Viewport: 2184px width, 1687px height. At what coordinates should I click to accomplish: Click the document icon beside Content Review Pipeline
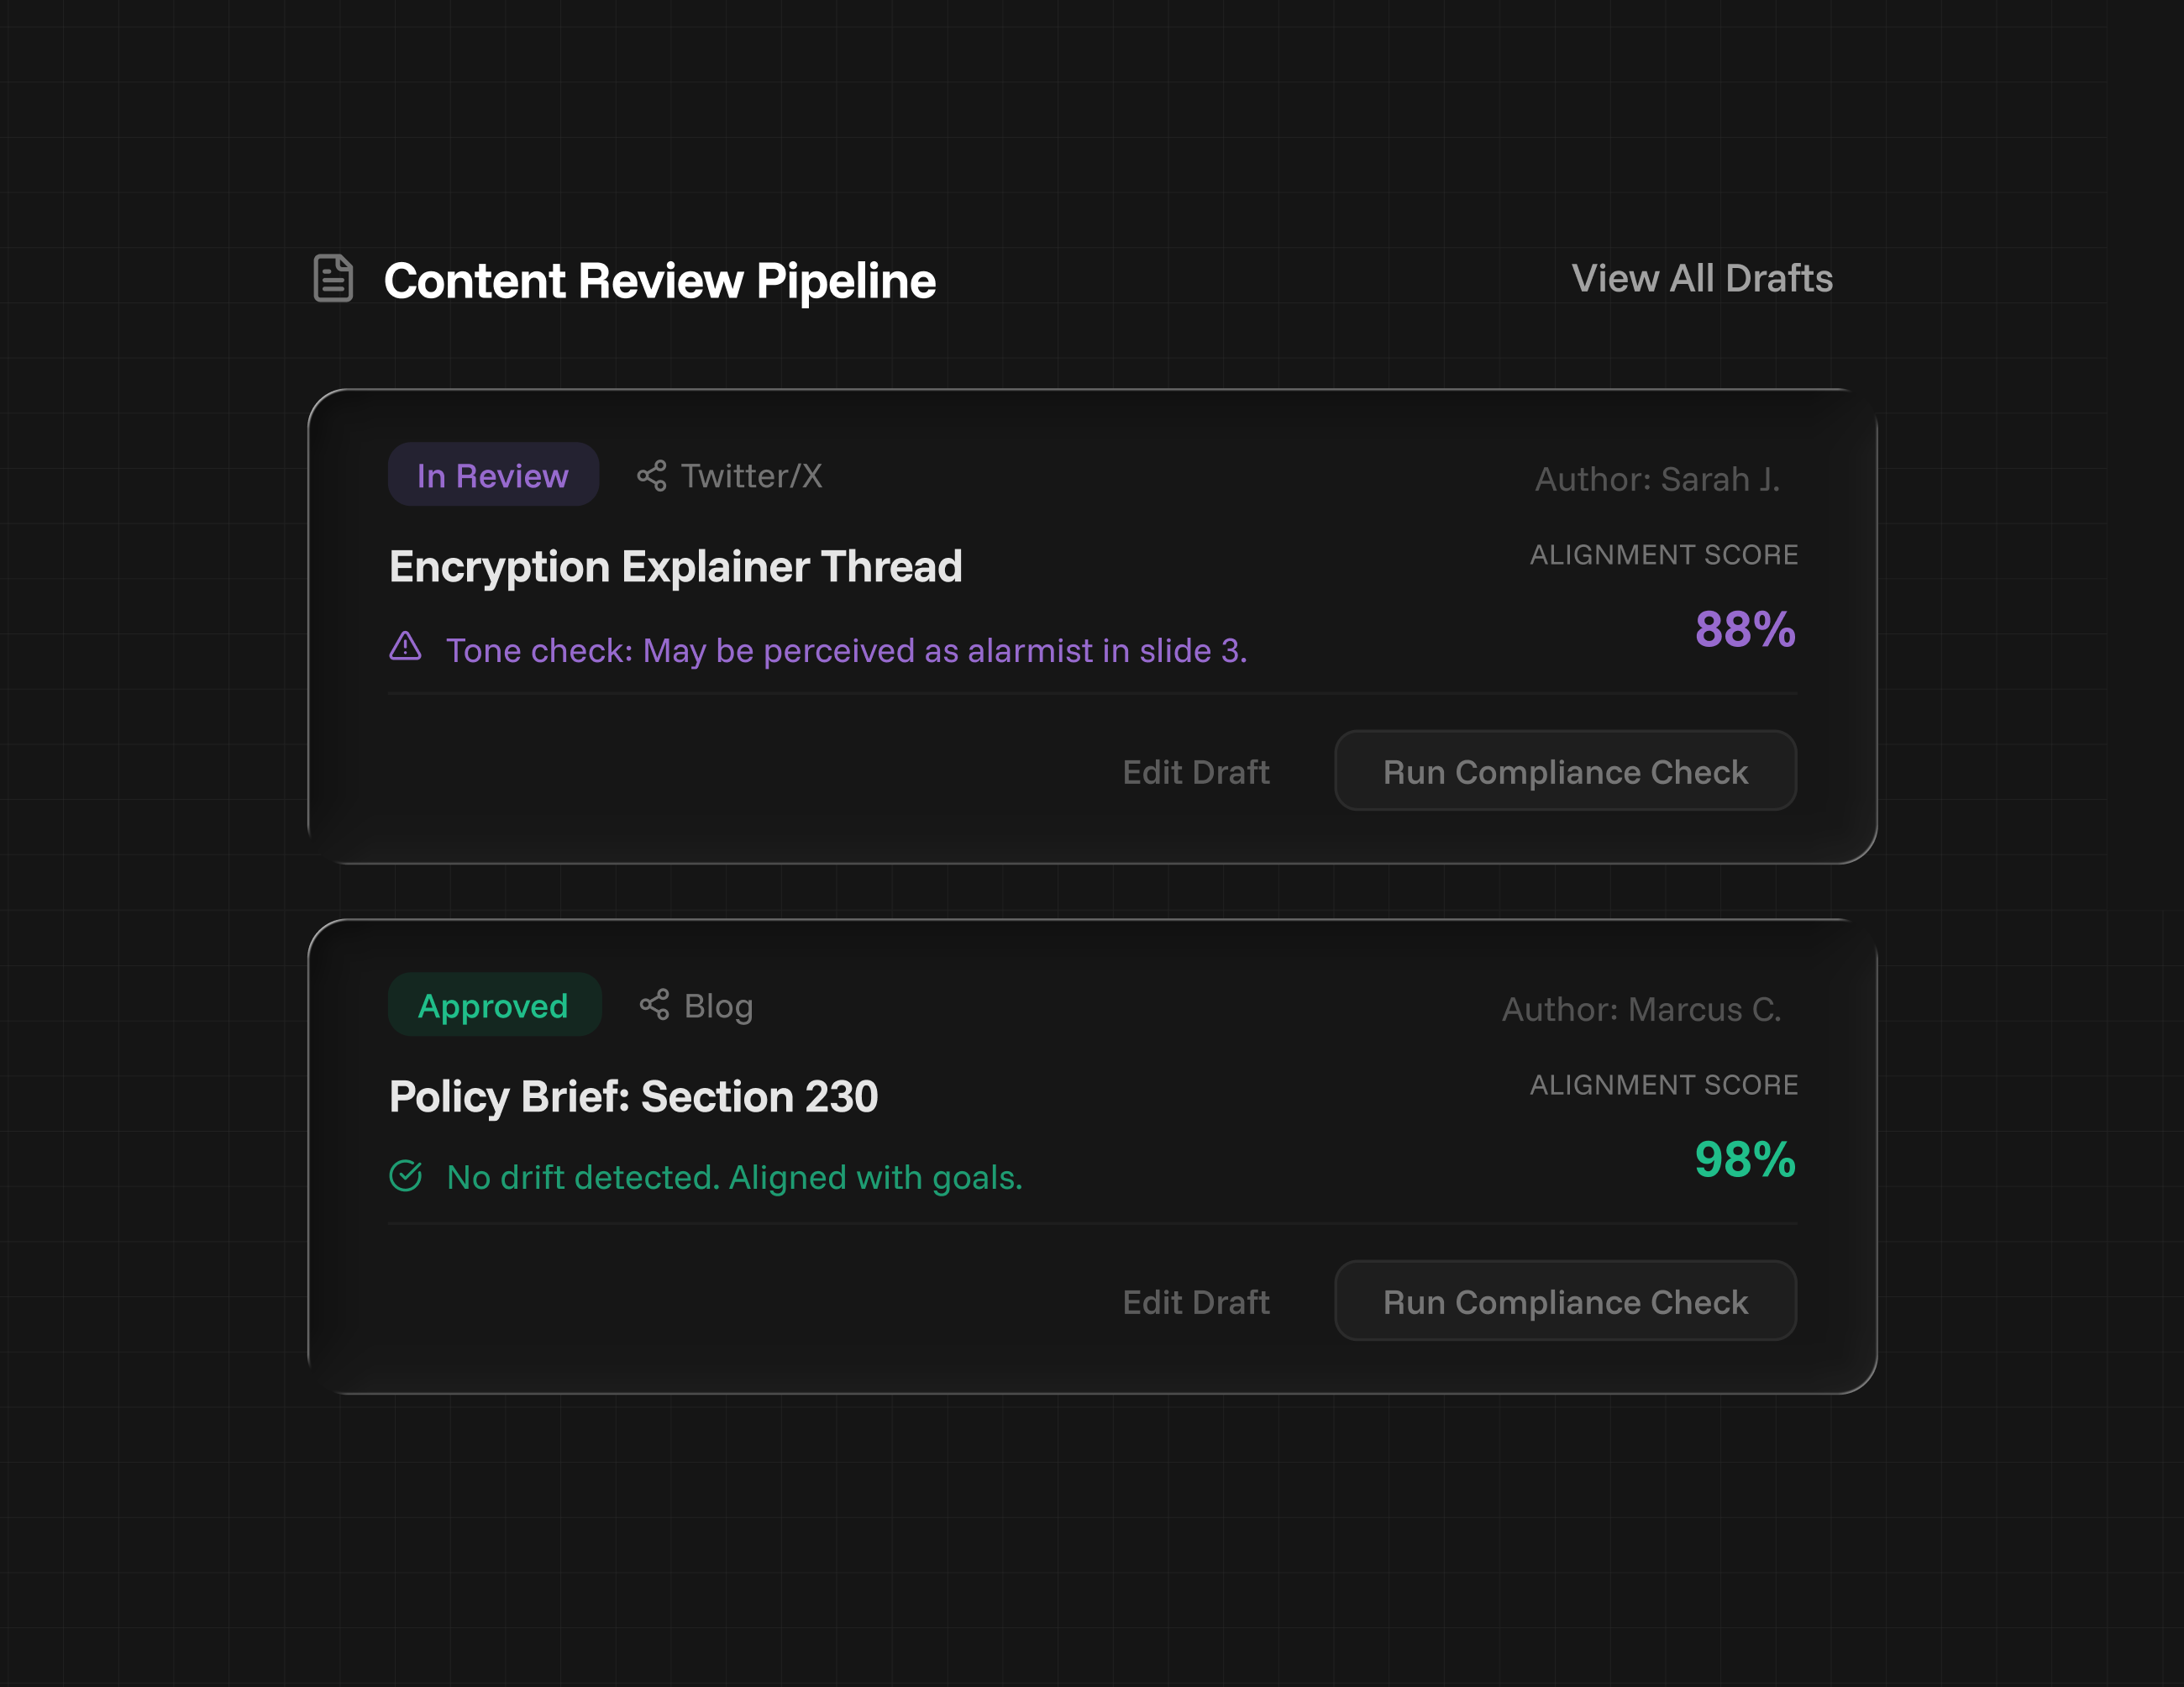point(333,278)
